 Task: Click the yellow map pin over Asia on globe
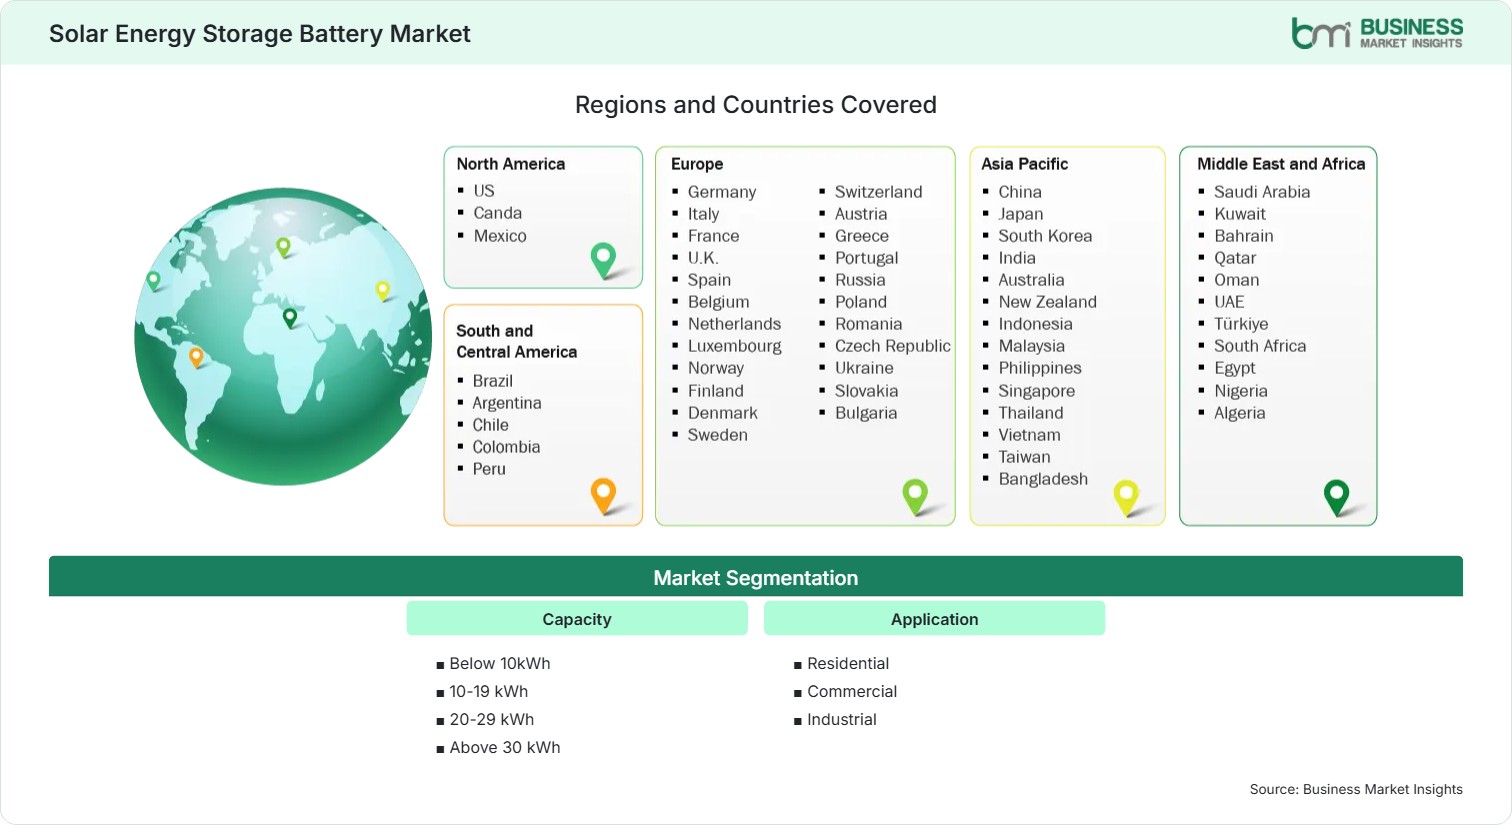pos(382,291)
